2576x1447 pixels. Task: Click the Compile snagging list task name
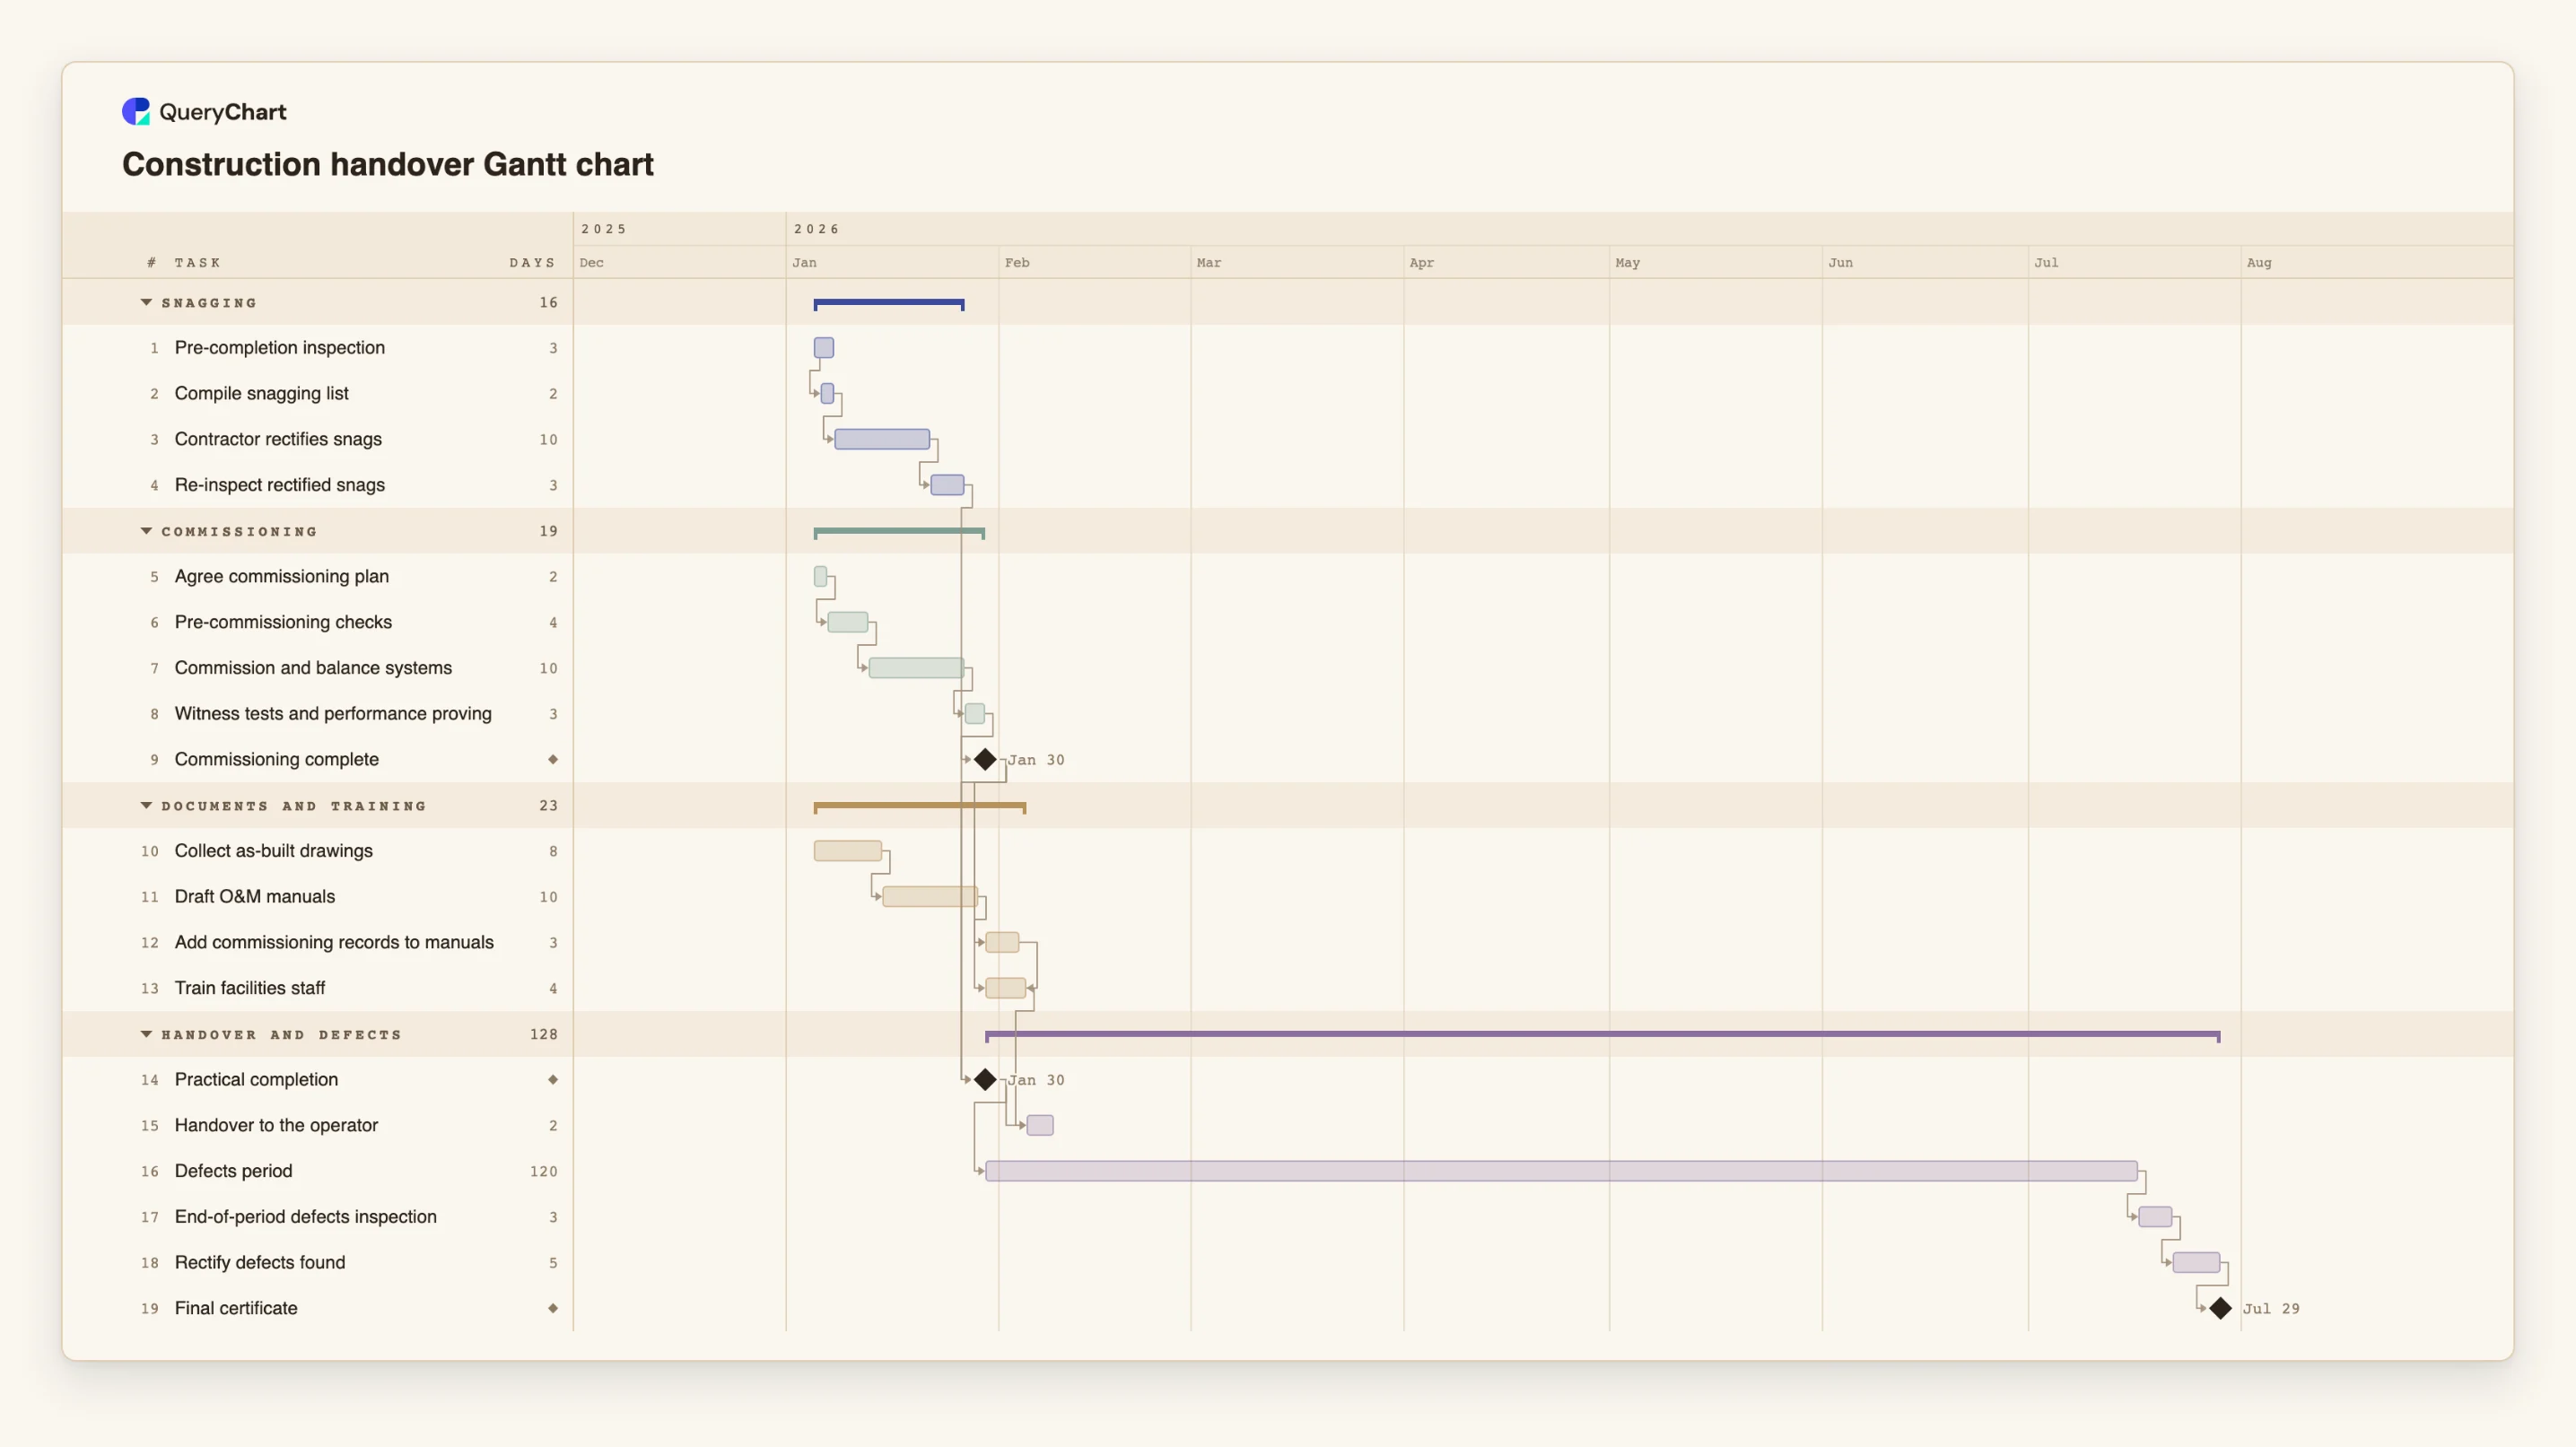(x=262, y=393)
